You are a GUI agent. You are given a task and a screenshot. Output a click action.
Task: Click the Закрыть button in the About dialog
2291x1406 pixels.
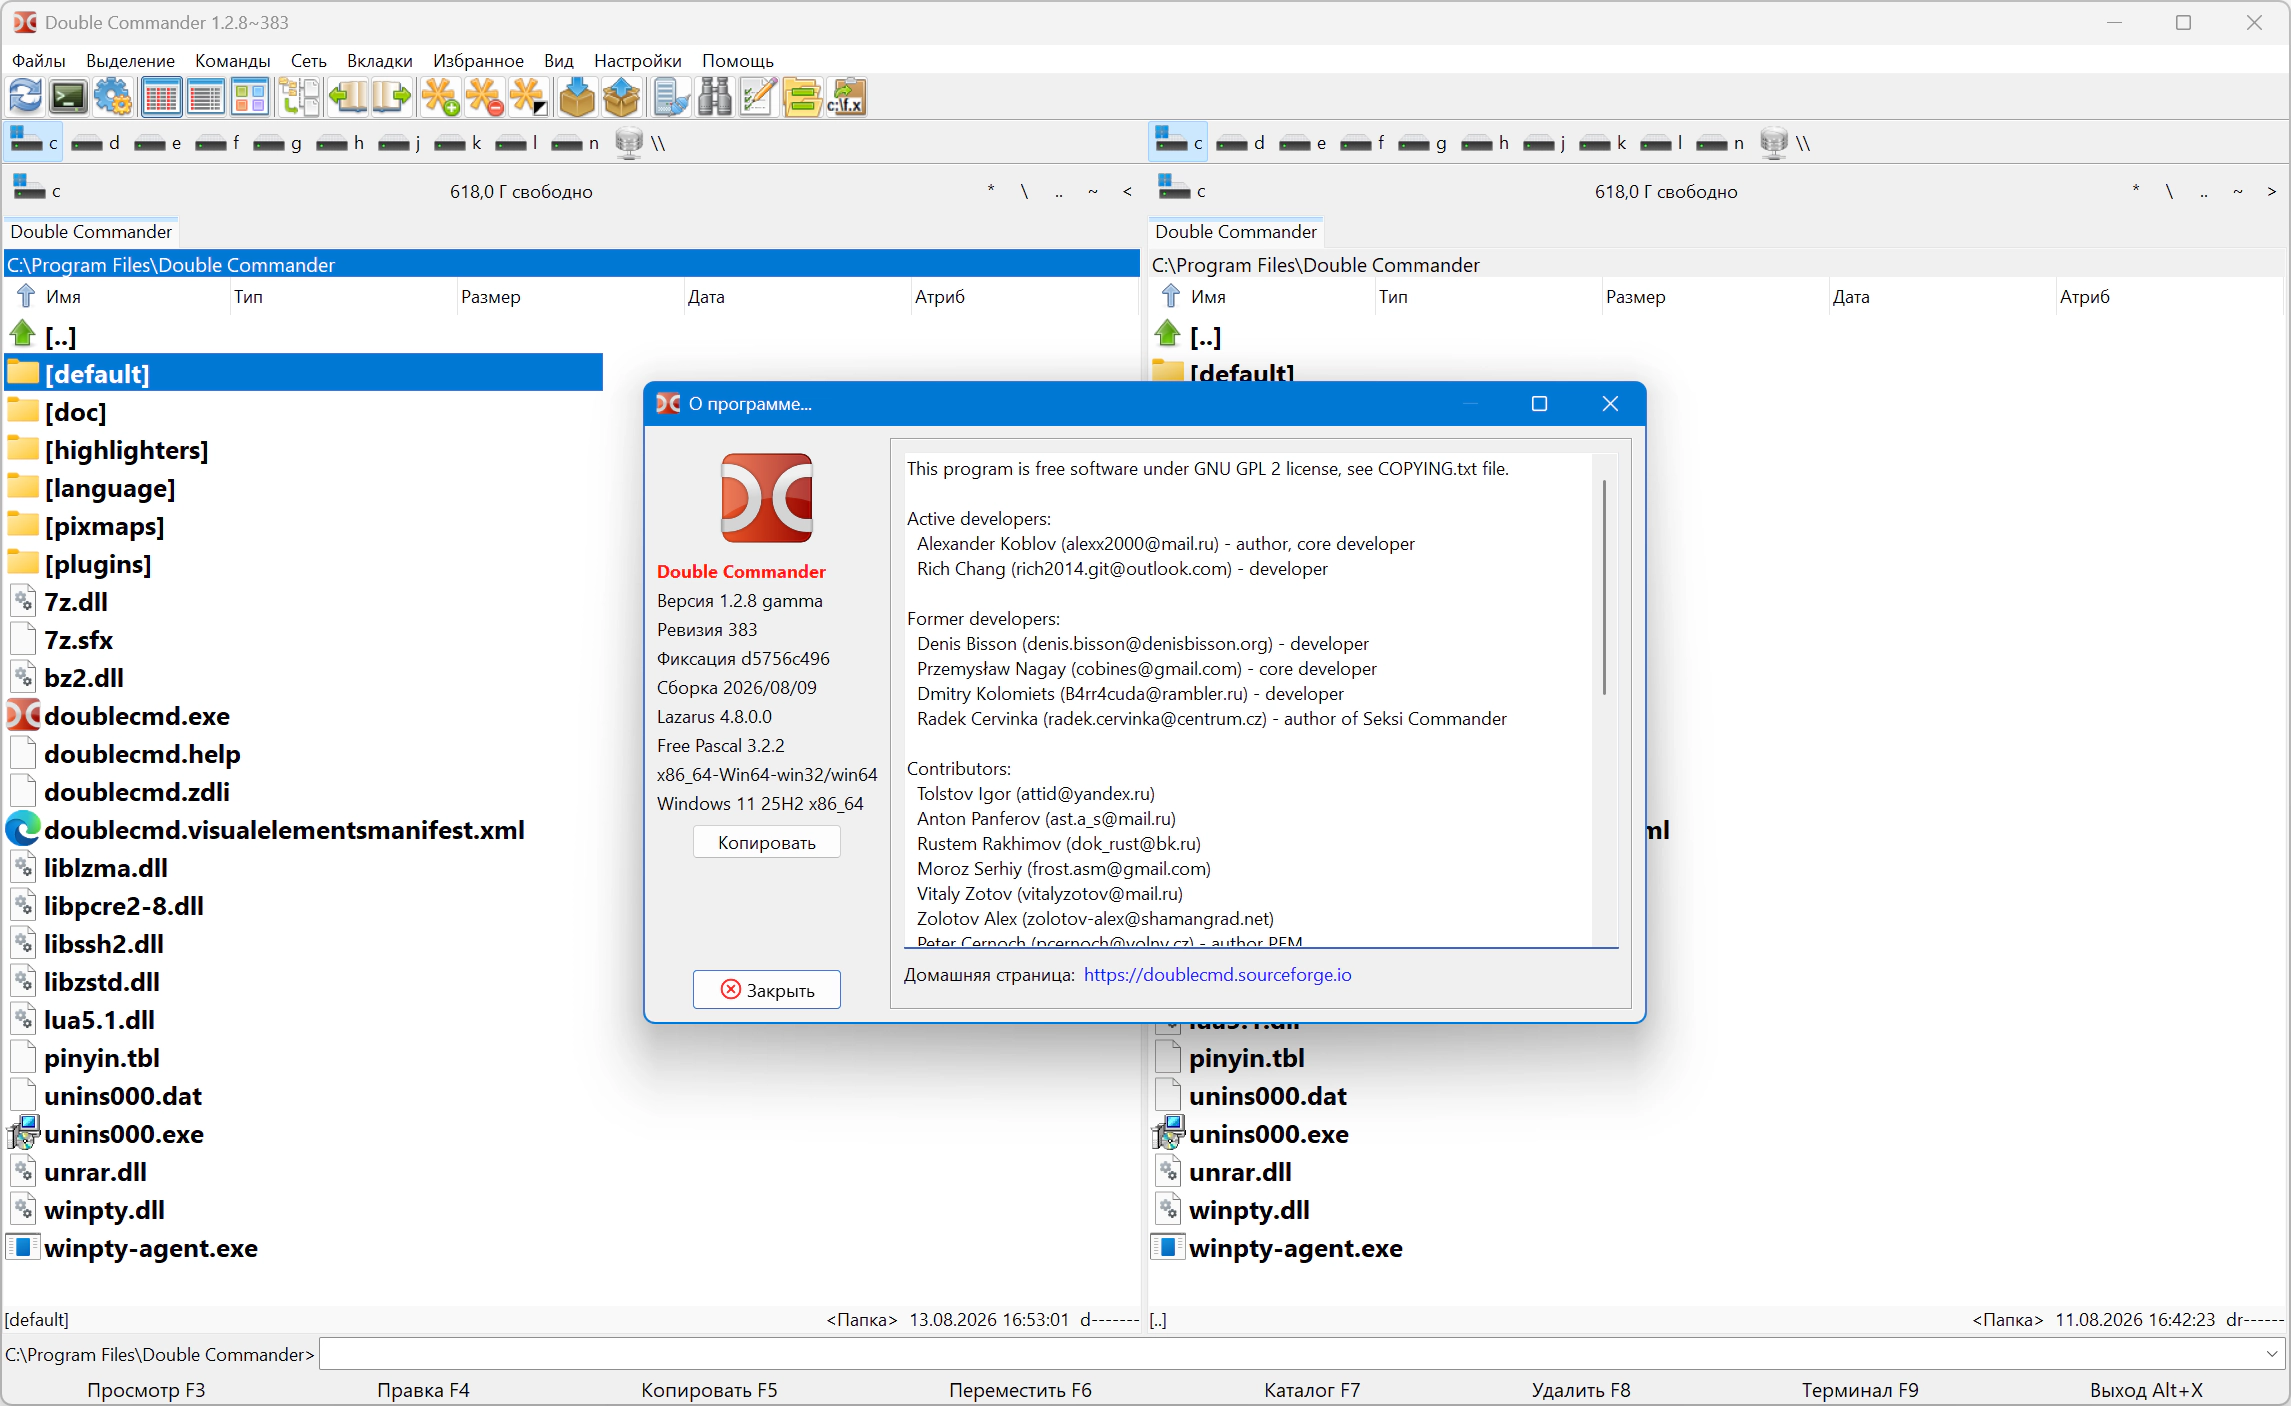767,990
